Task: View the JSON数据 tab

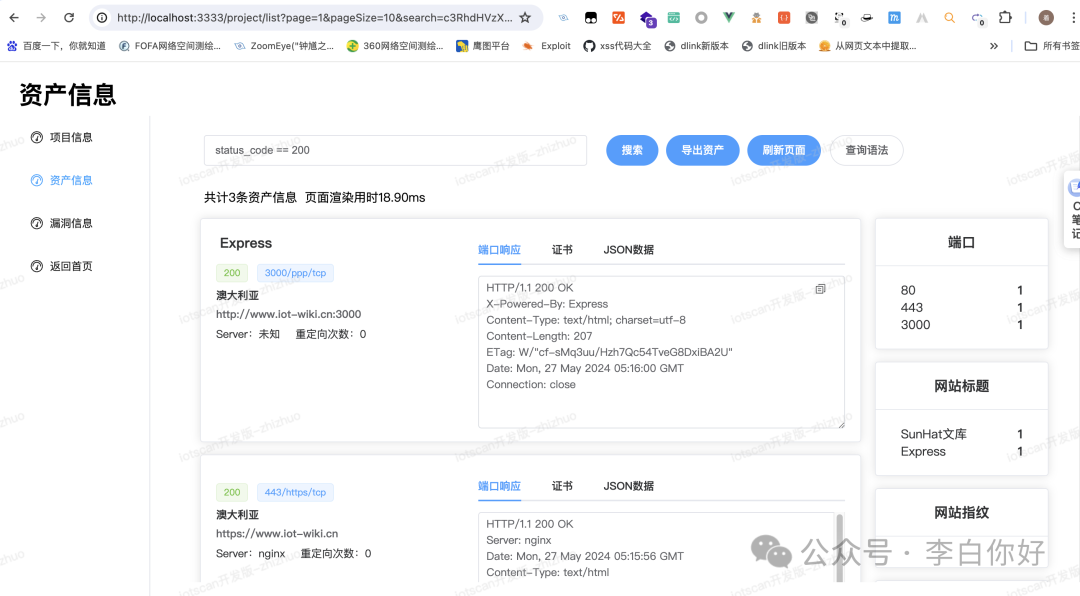Action: point(628,249)
